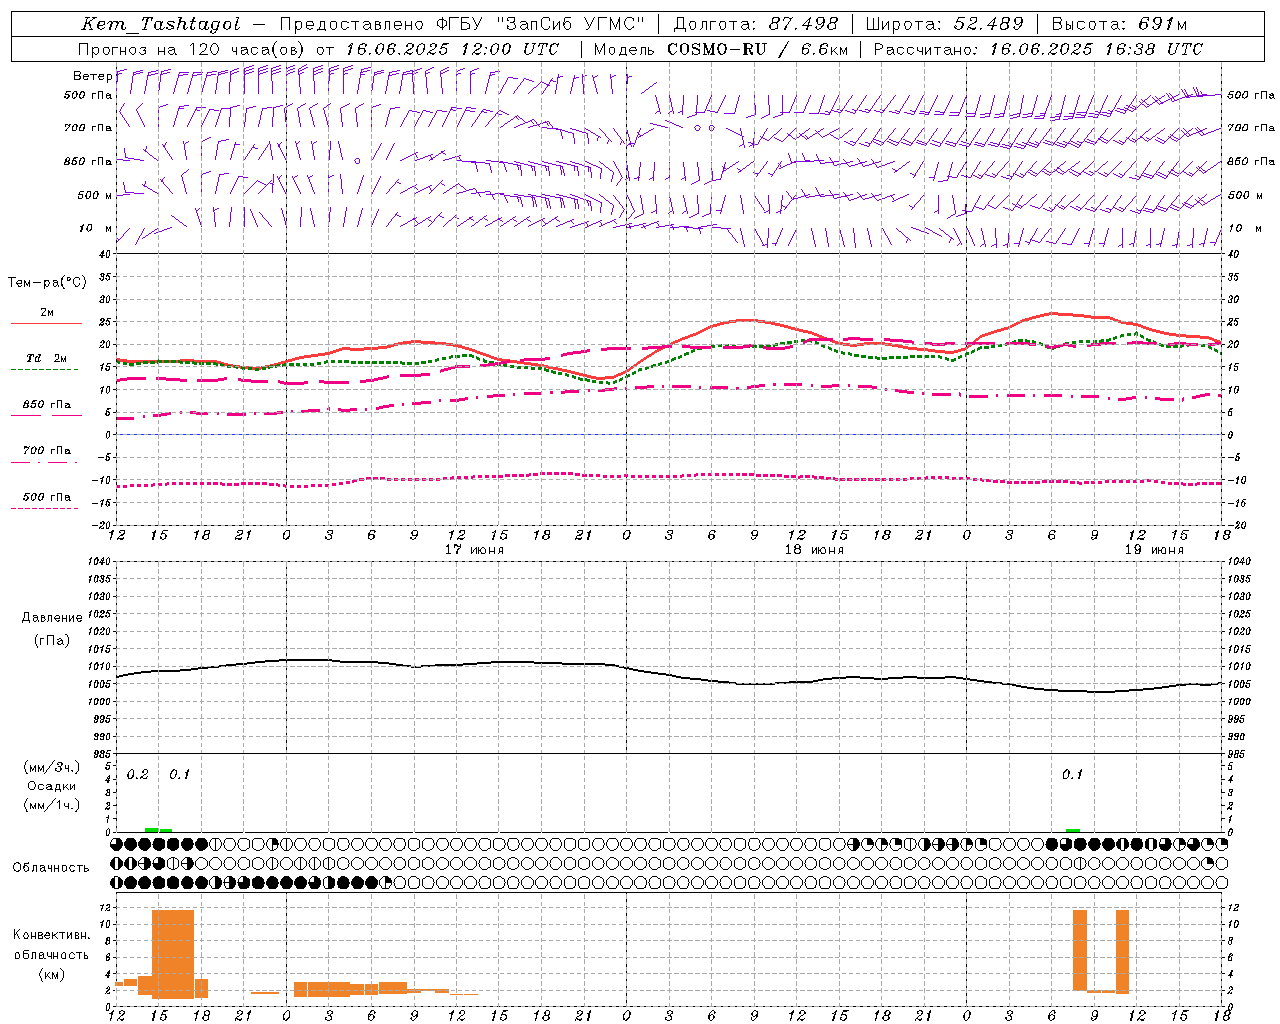Click the '17 июня' date label
Screen dimensions: 1280x1024
click(474, 550)
